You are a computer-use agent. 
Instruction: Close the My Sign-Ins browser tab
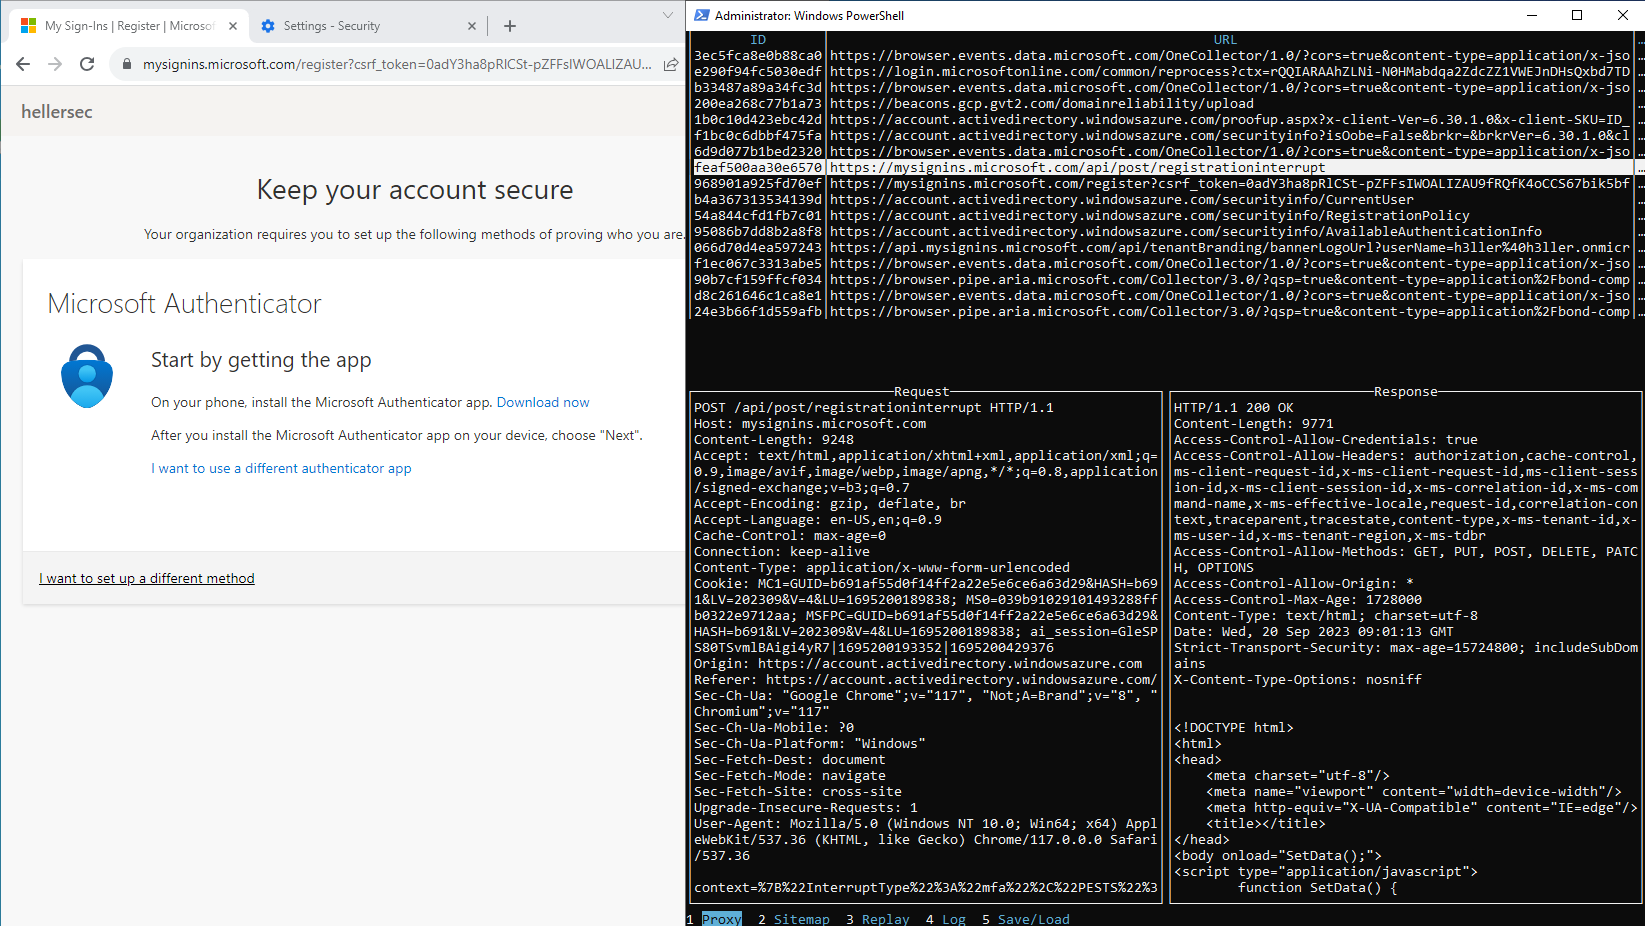[x=233, y=26]
